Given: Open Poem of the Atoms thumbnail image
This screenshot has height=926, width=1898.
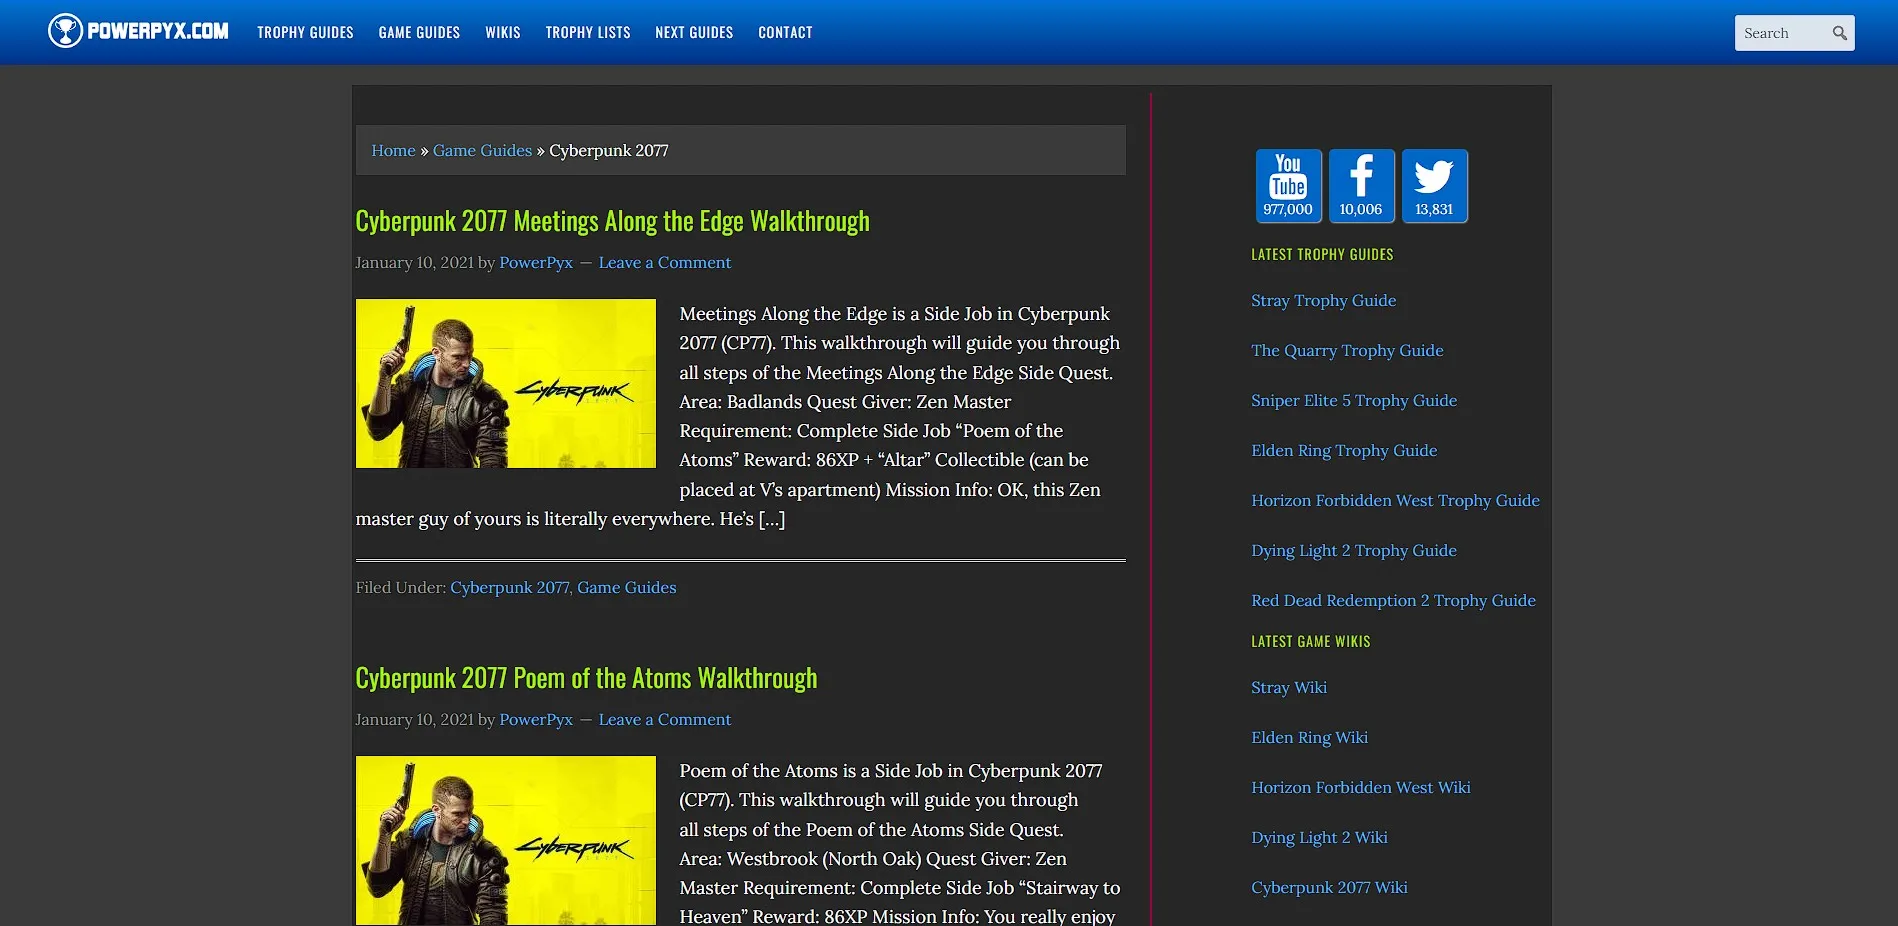Looking at the screenshot, I should tap(506, 840).
